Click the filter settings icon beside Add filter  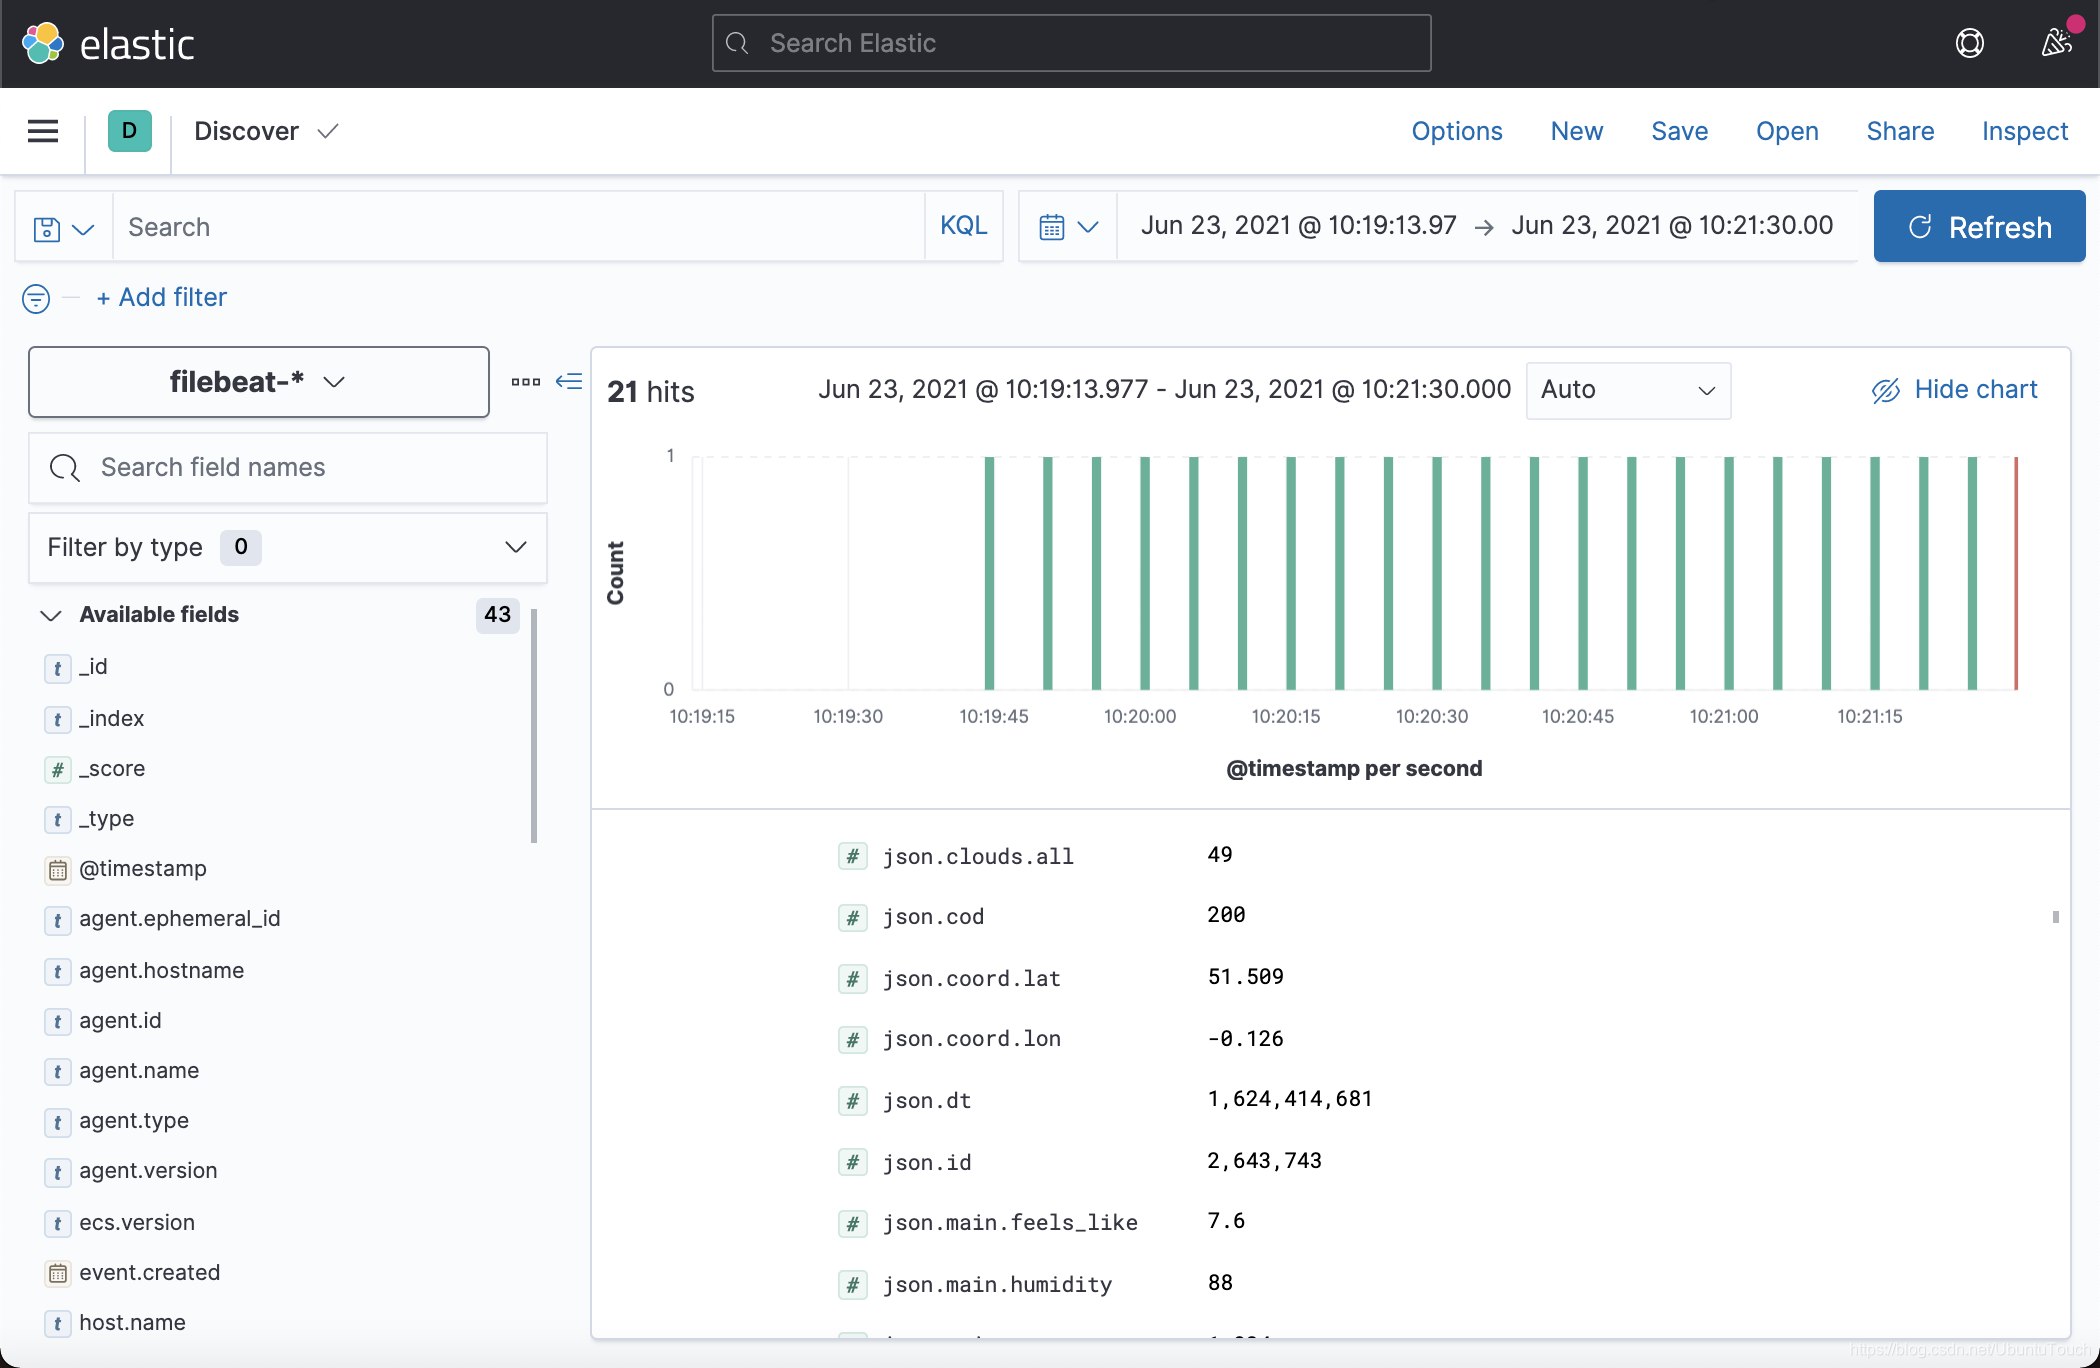pos(35,298)
